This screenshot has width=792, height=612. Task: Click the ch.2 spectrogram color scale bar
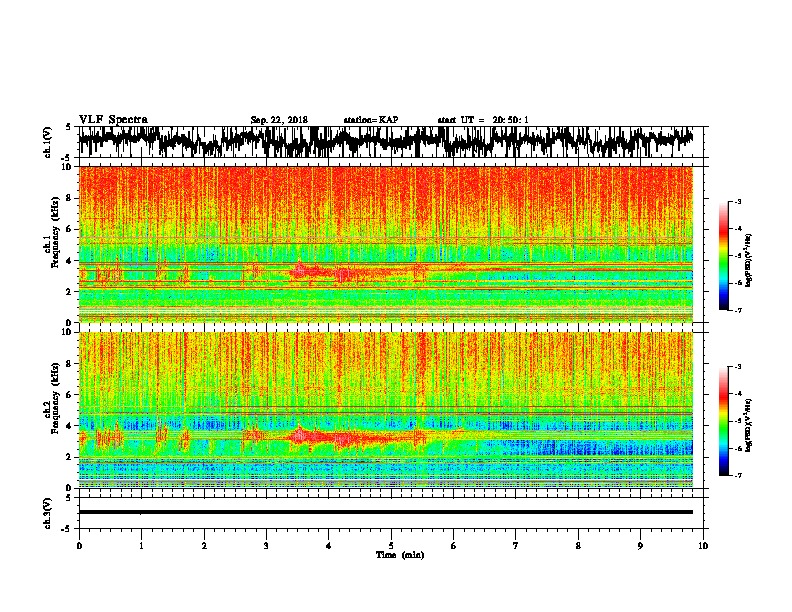click(x=723, y=421)
